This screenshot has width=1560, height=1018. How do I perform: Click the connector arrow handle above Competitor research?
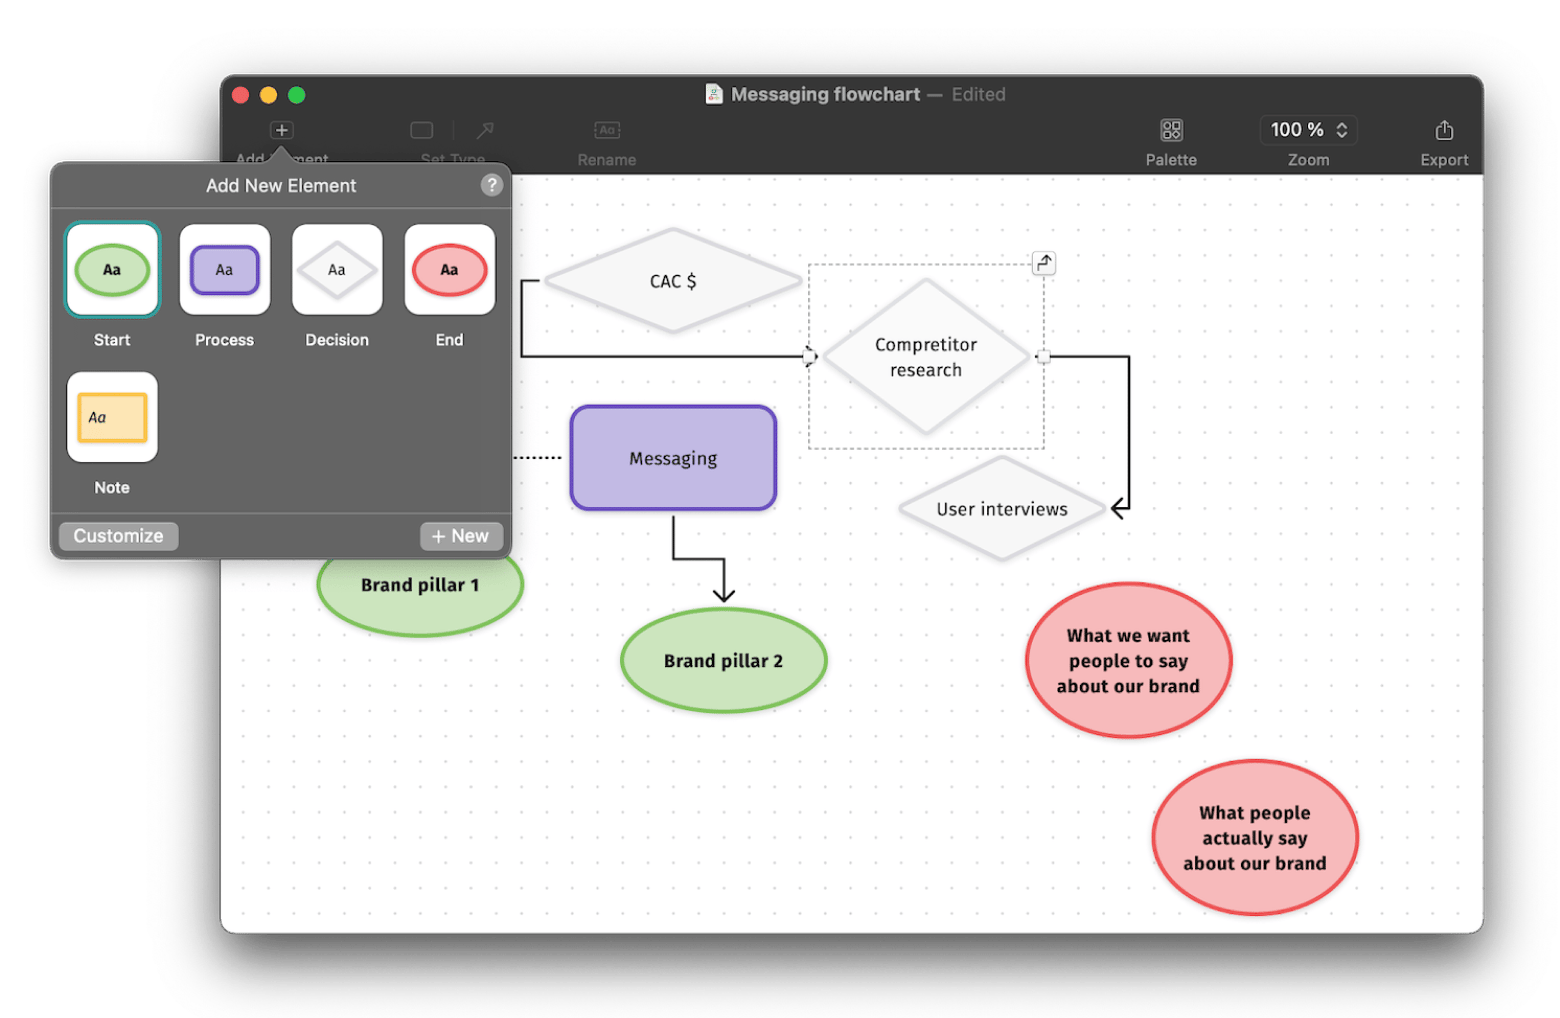click(x=1043, y=263)
